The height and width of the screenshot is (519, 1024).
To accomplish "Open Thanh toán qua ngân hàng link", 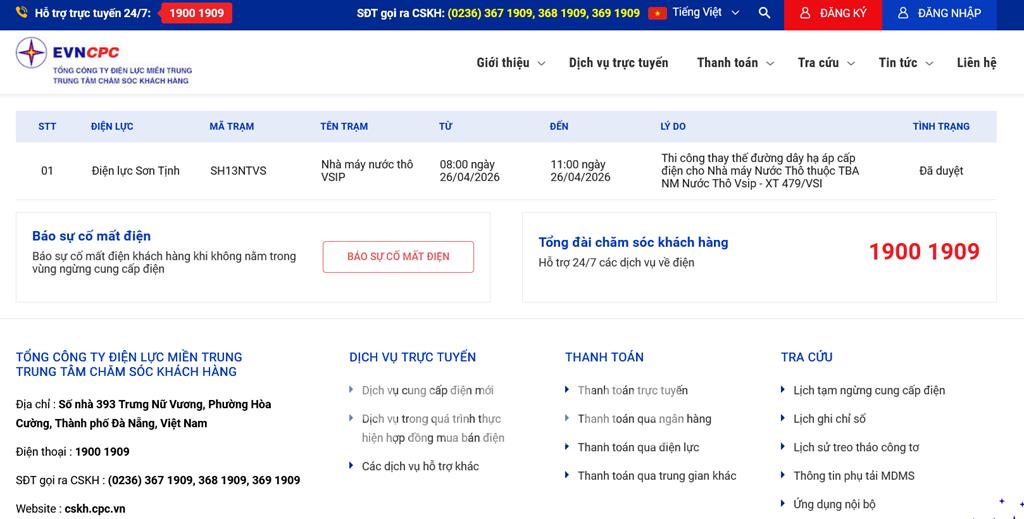I will point(644,419).
